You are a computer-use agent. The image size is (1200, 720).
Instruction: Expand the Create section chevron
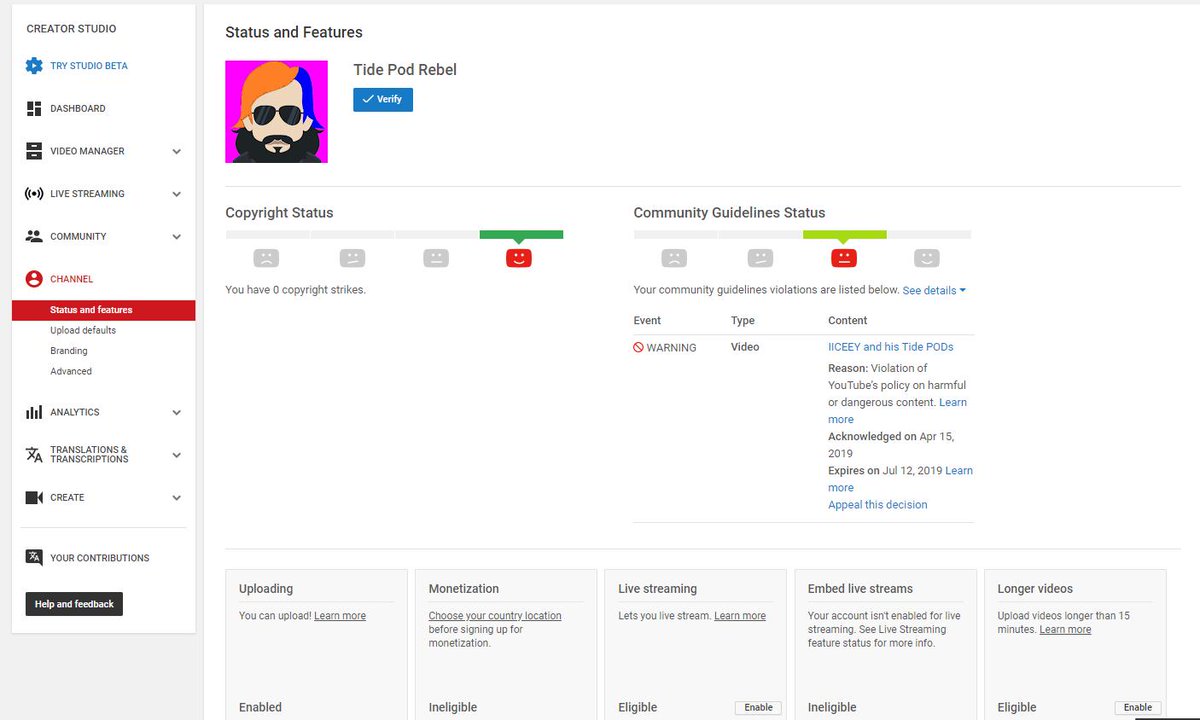point(177,498)
